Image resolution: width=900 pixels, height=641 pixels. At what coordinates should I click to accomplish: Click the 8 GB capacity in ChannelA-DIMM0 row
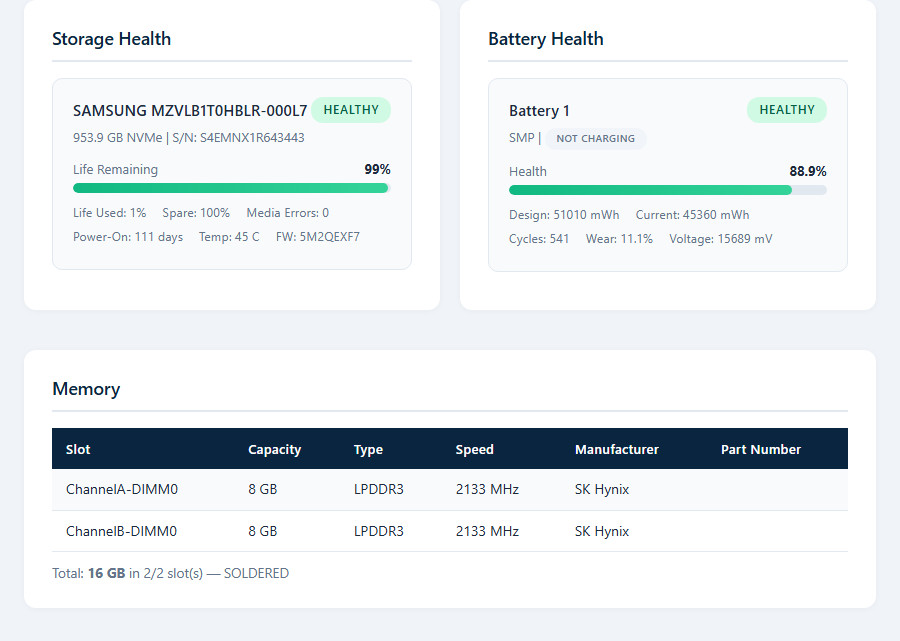click(263, 490)
